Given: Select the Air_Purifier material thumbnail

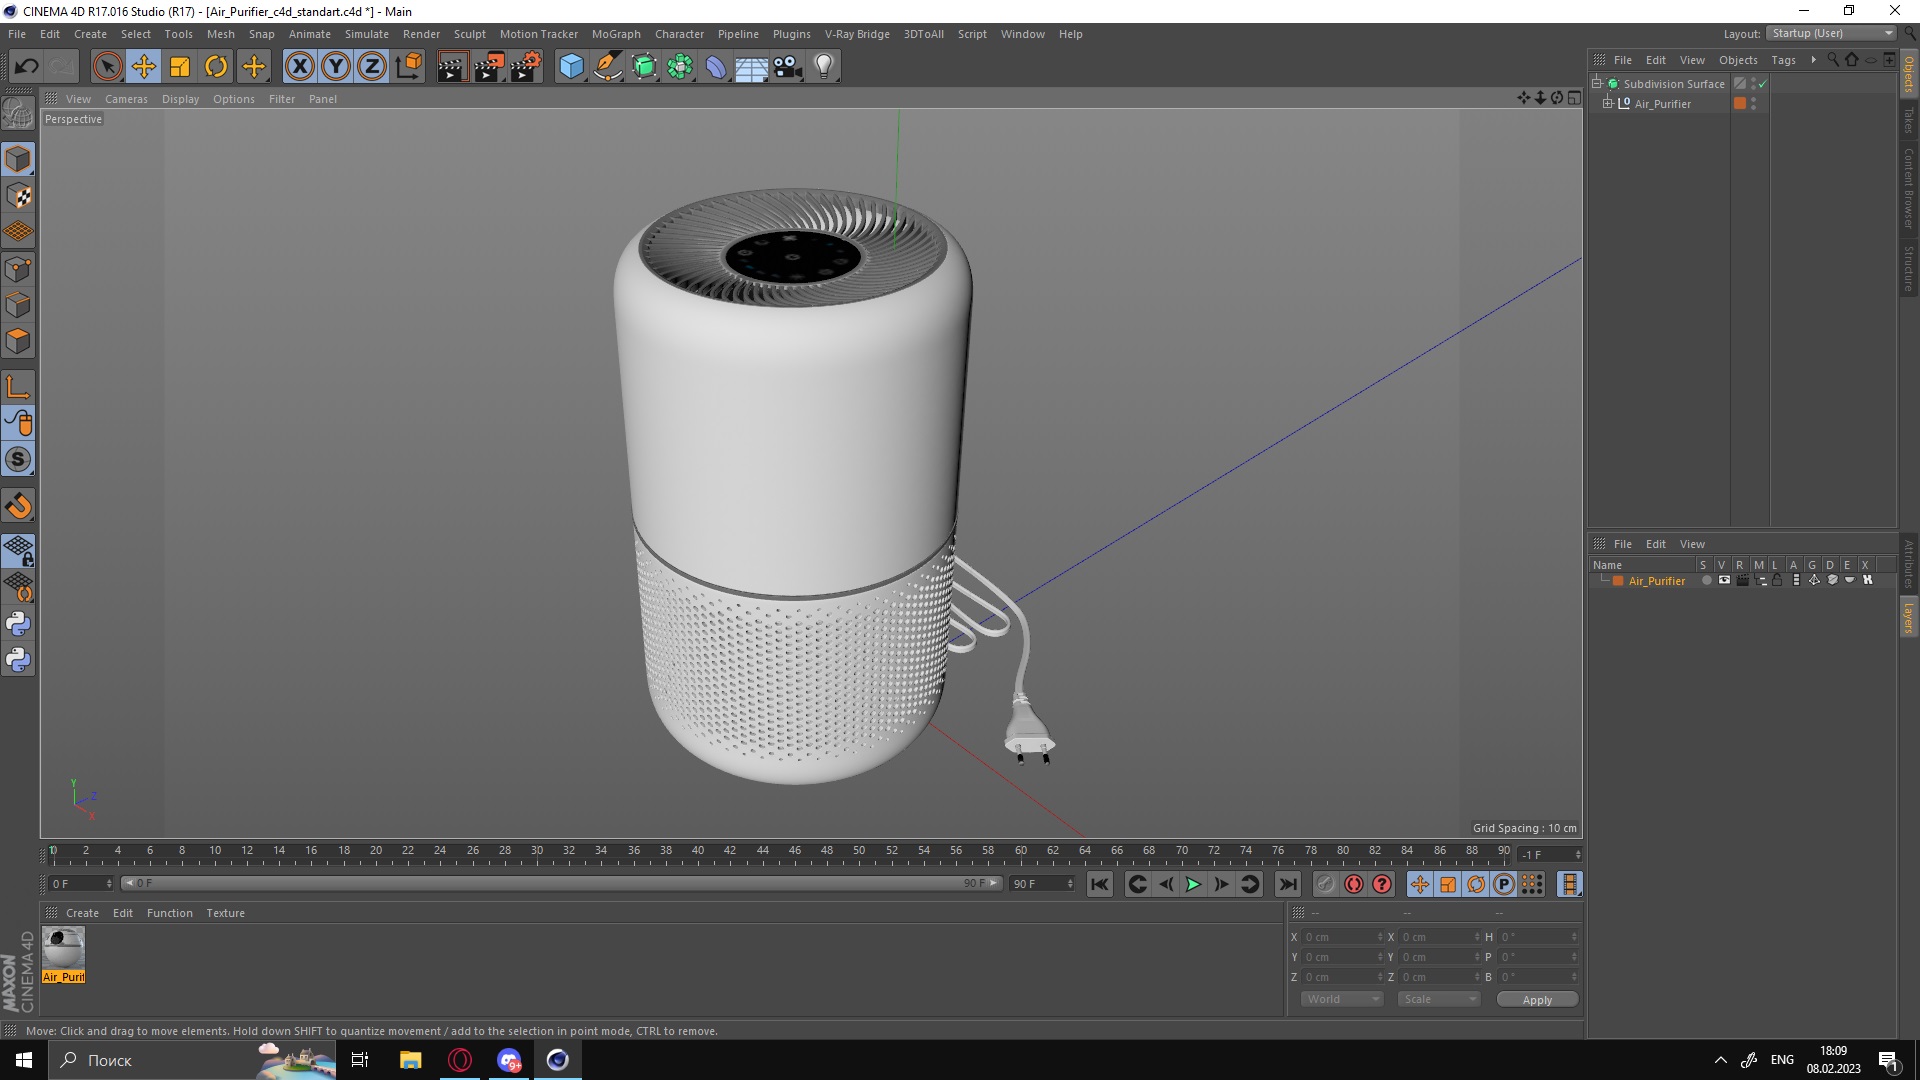Looking at the screenshot, I should click(63, 947).
